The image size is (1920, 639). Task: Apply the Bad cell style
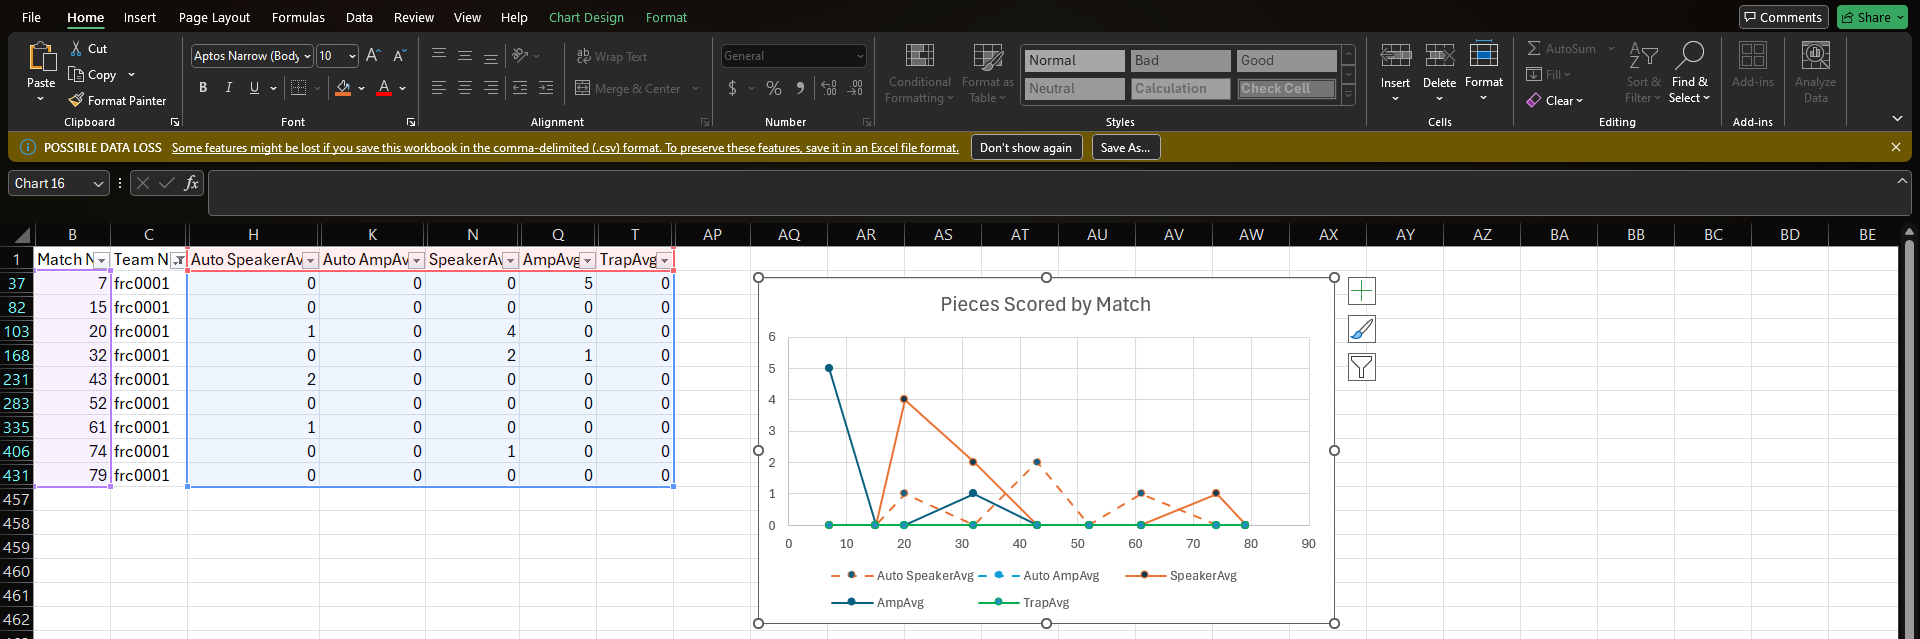(x=1181, y=60)
